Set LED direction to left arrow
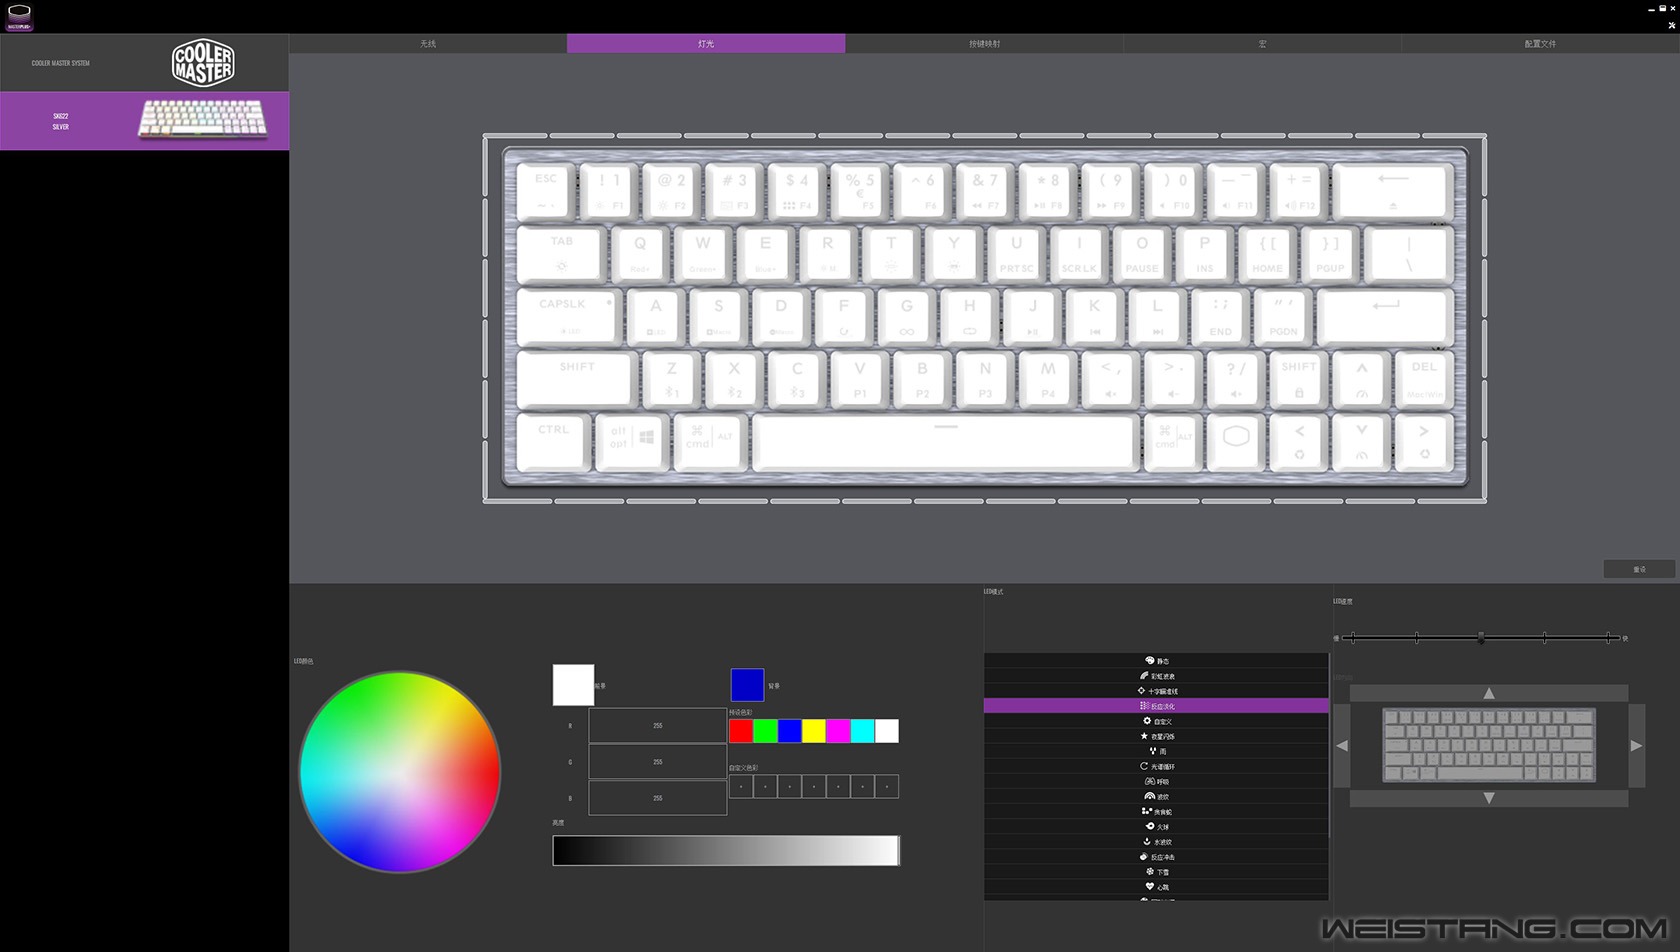This screenshot has width=1680, height=952. 1342,745
